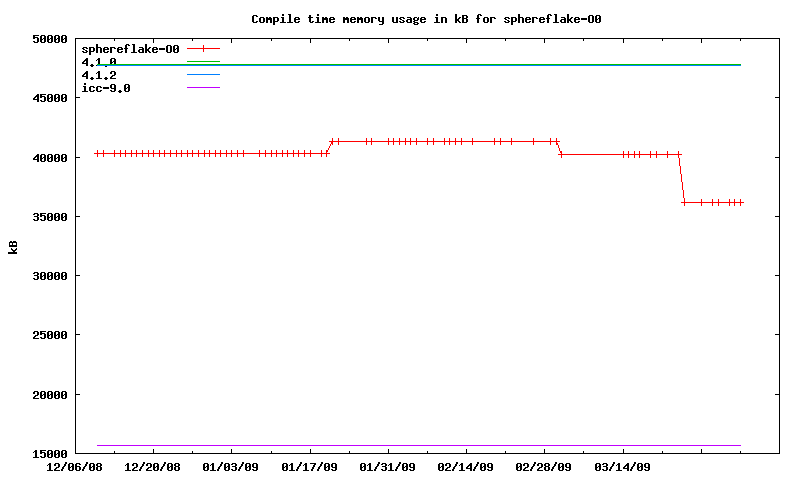Click the blue 4.1.2 legend line sample
Image resolution: width=800 pixels, height=480 pixels.
[203, 75]
